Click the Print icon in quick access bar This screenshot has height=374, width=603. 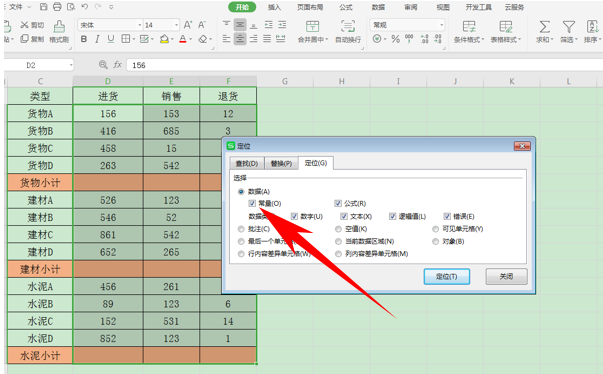57,7
